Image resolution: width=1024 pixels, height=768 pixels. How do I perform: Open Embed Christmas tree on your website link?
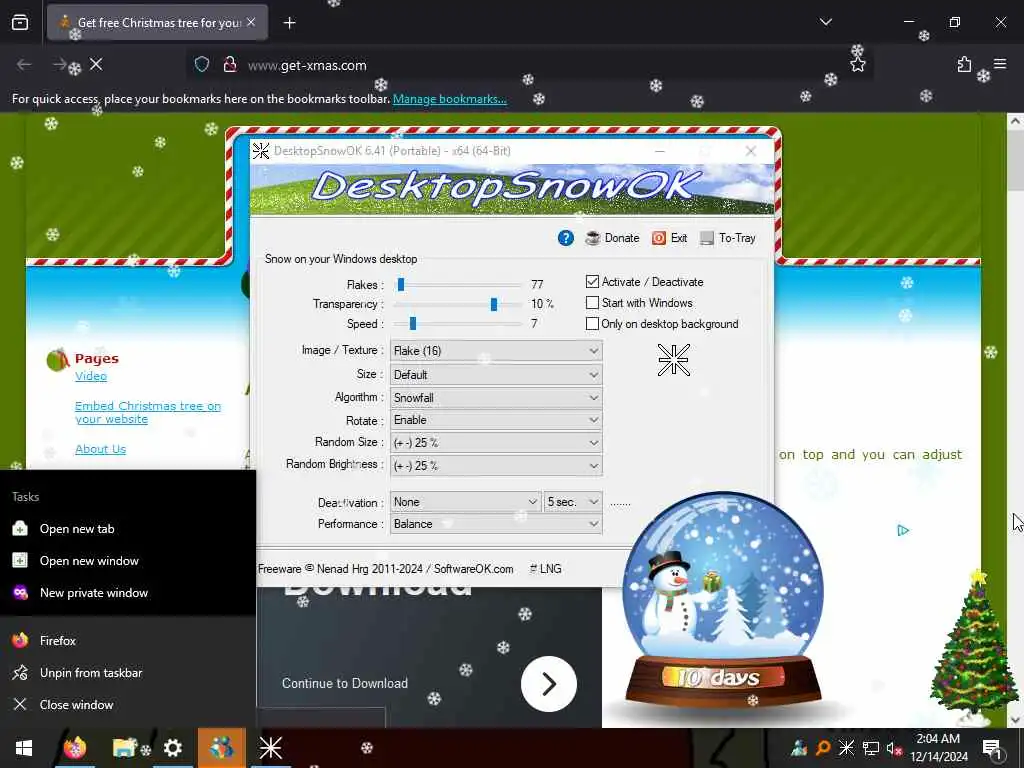(x=148, y=412)
